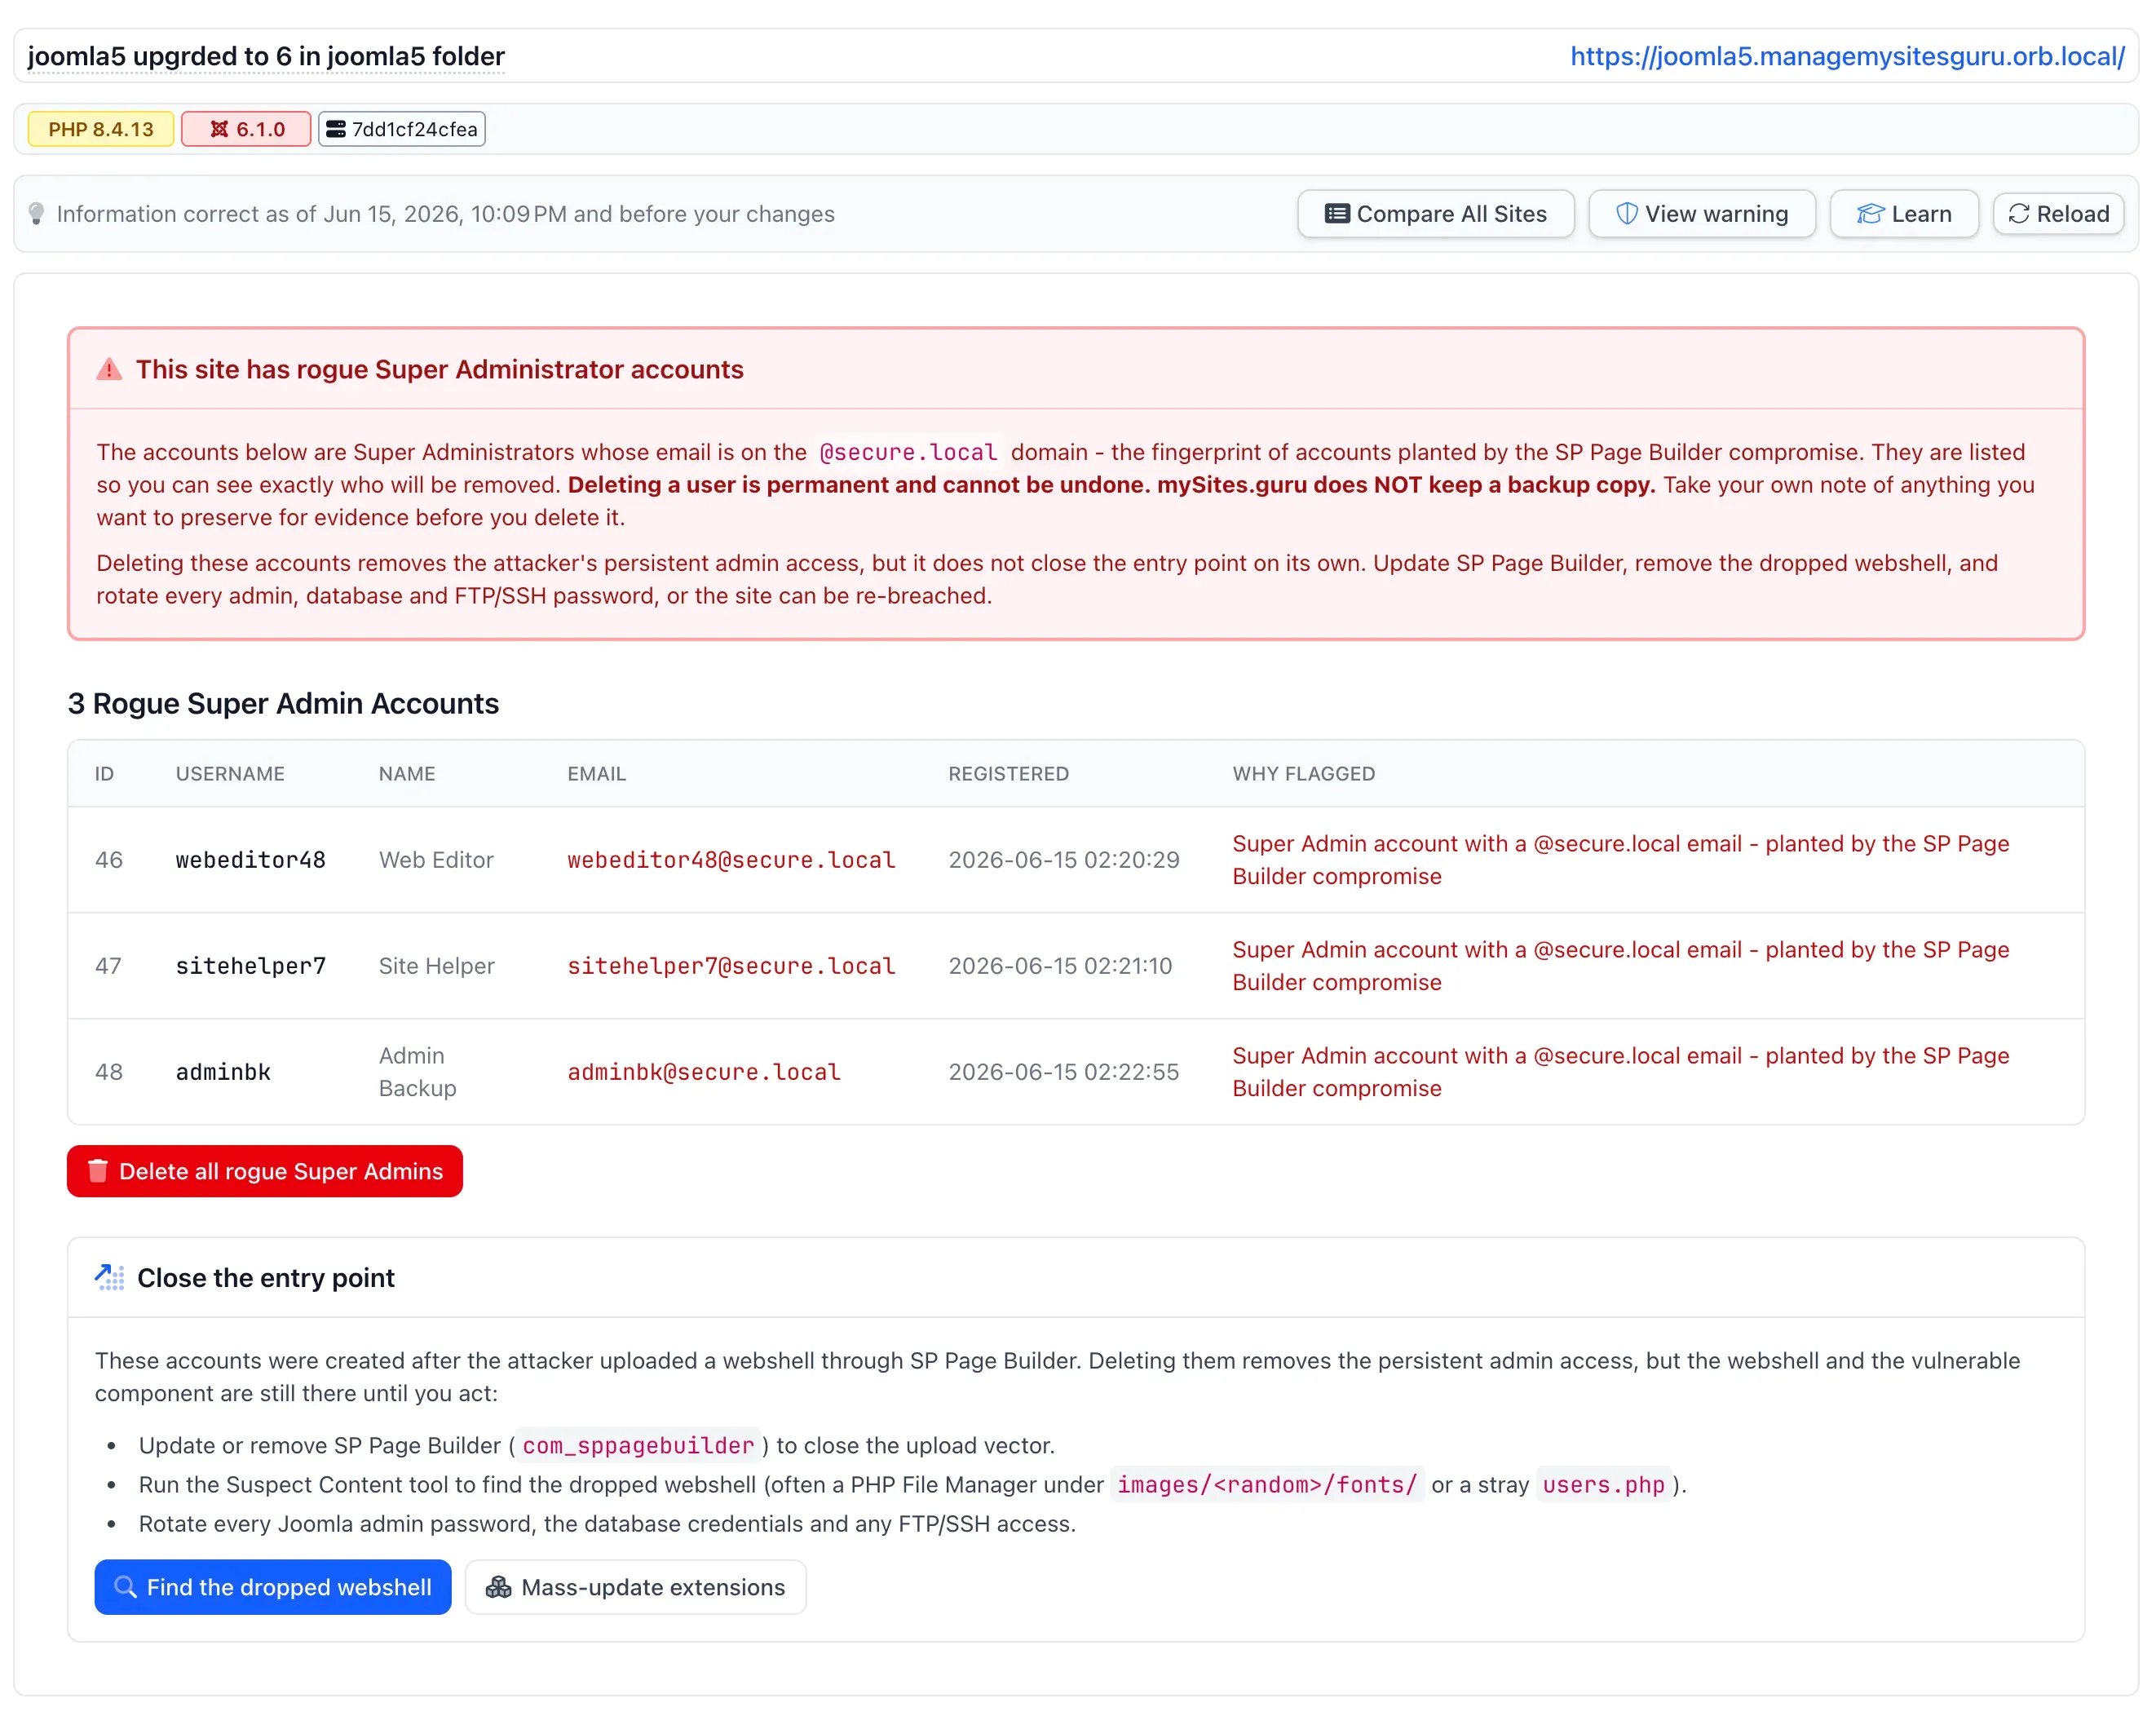Image resolution: width=2156 pixels, height=1716 pixels.
Task: Click the registered date 2026-06-15 02:21:10
Action: (1060, 965)
